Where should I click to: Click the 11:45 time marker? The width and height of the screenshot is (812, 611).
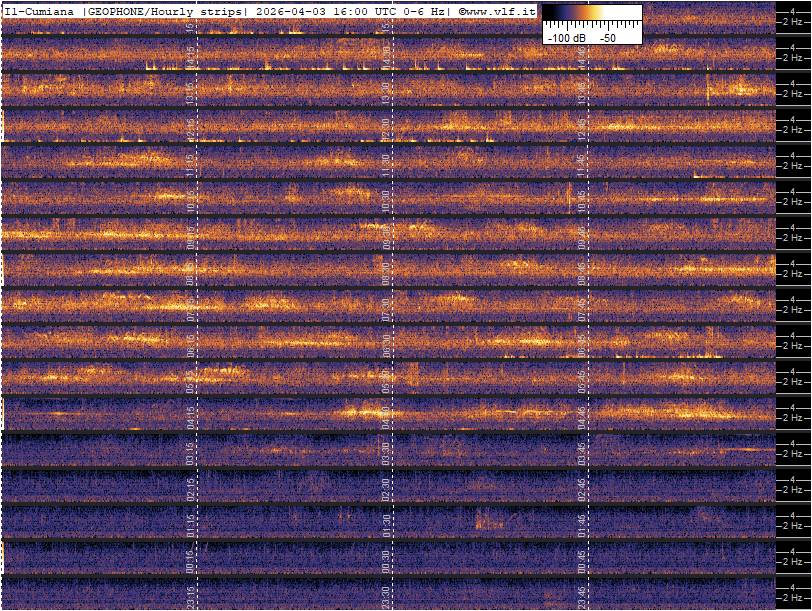click(582, 163)
